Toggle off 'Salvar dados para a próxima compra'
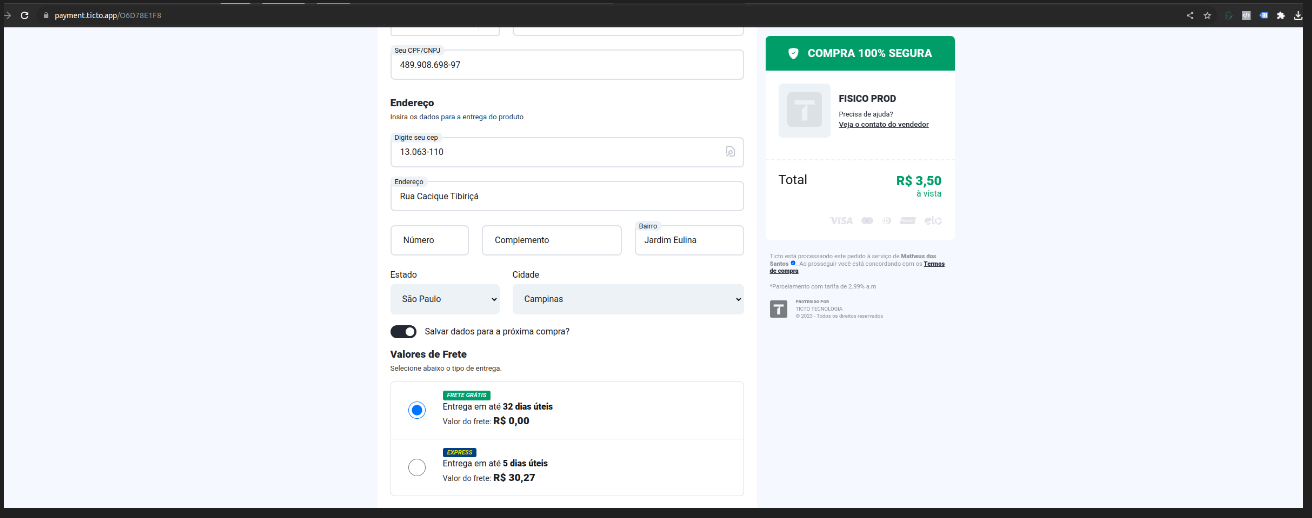The height and width of the screenshot is (518, 1312). 403,331
